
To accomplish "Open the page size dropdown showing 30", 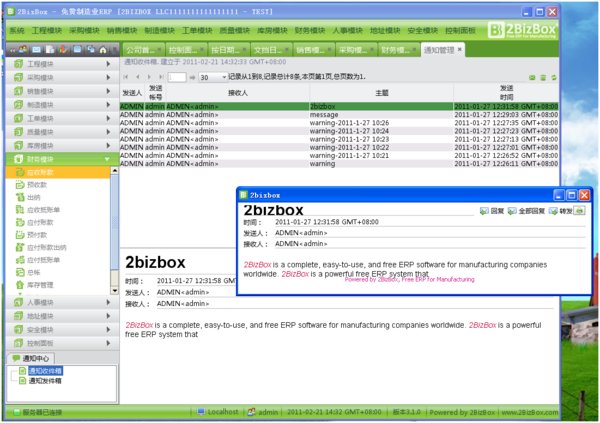I will [x=213, y=77].
